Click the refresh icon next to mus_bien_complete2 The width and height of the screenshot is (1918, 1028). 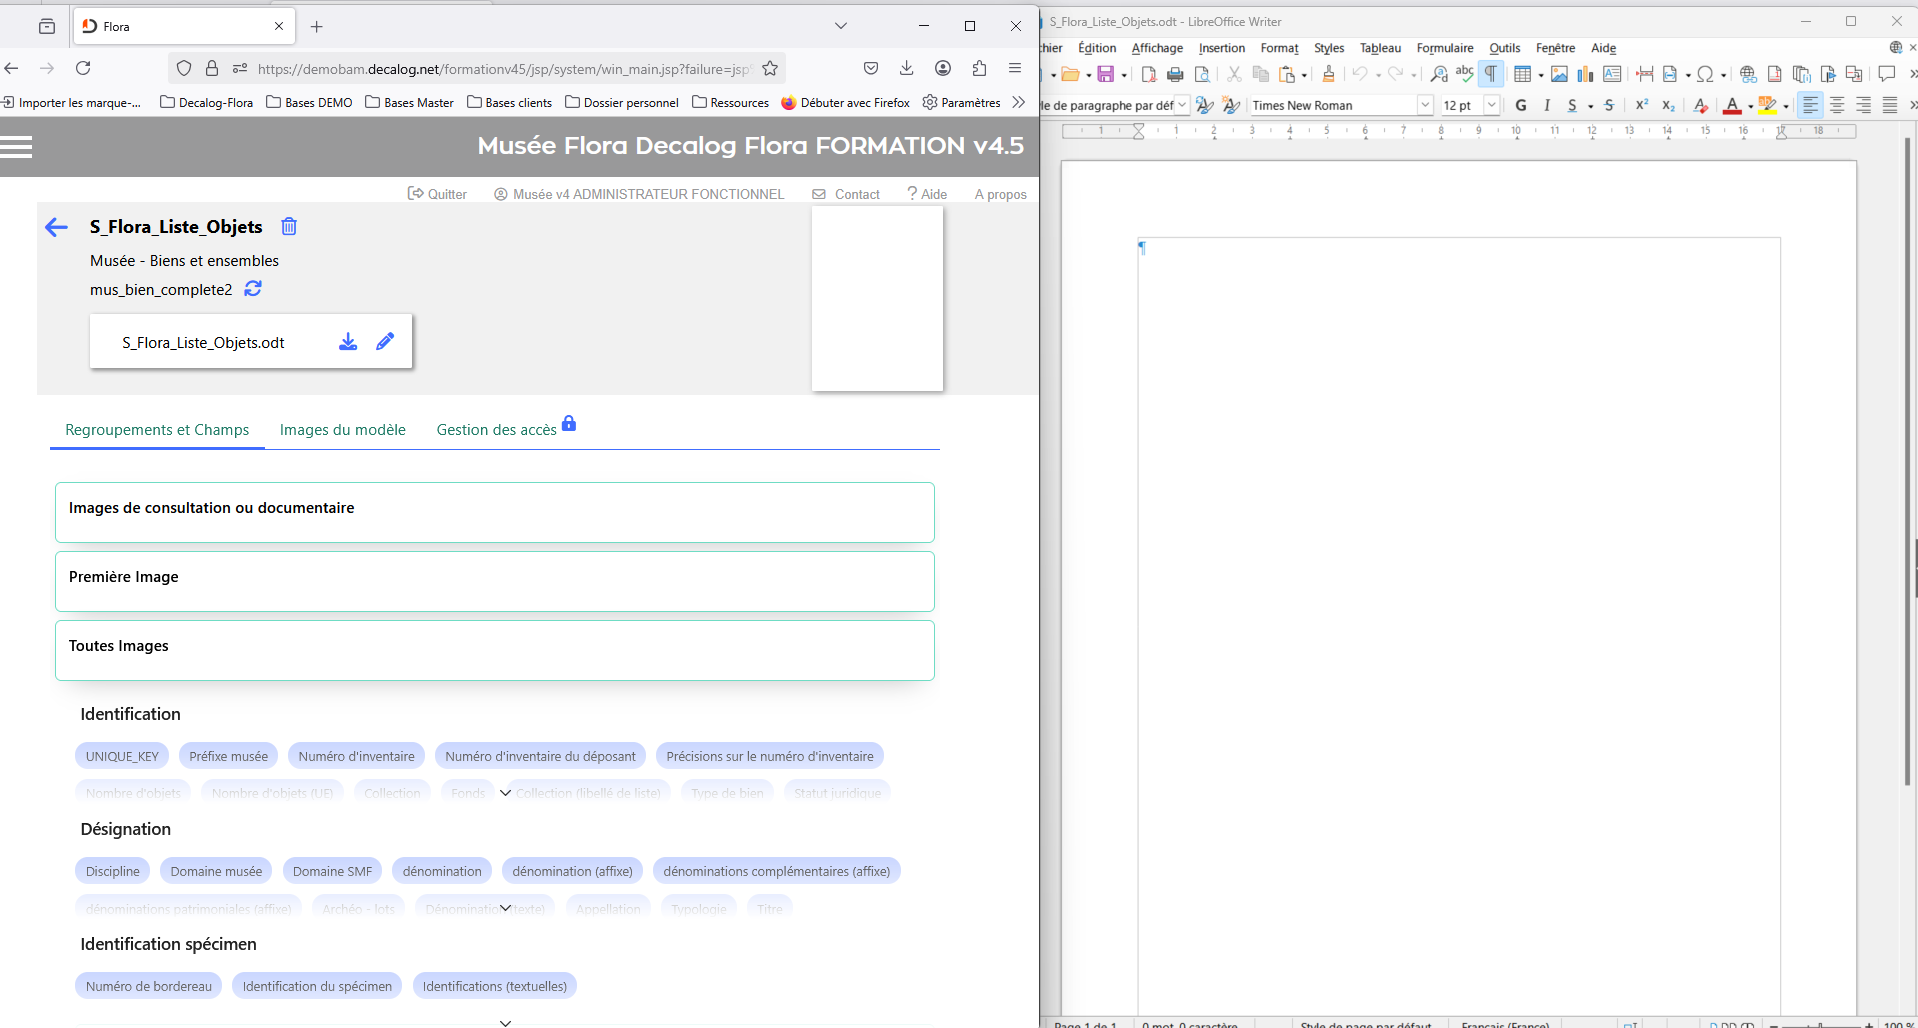[253, 289]
